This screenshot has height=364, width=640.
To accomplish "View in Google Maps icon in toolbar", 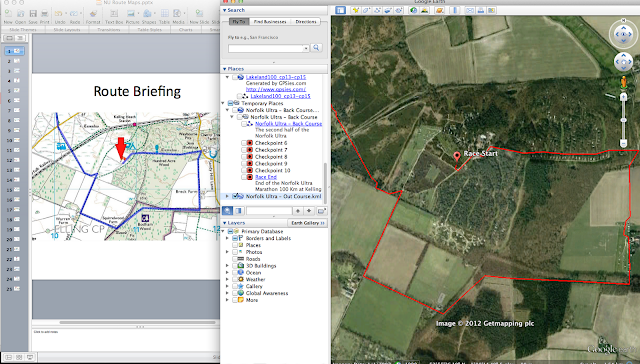I will (491, 10).
